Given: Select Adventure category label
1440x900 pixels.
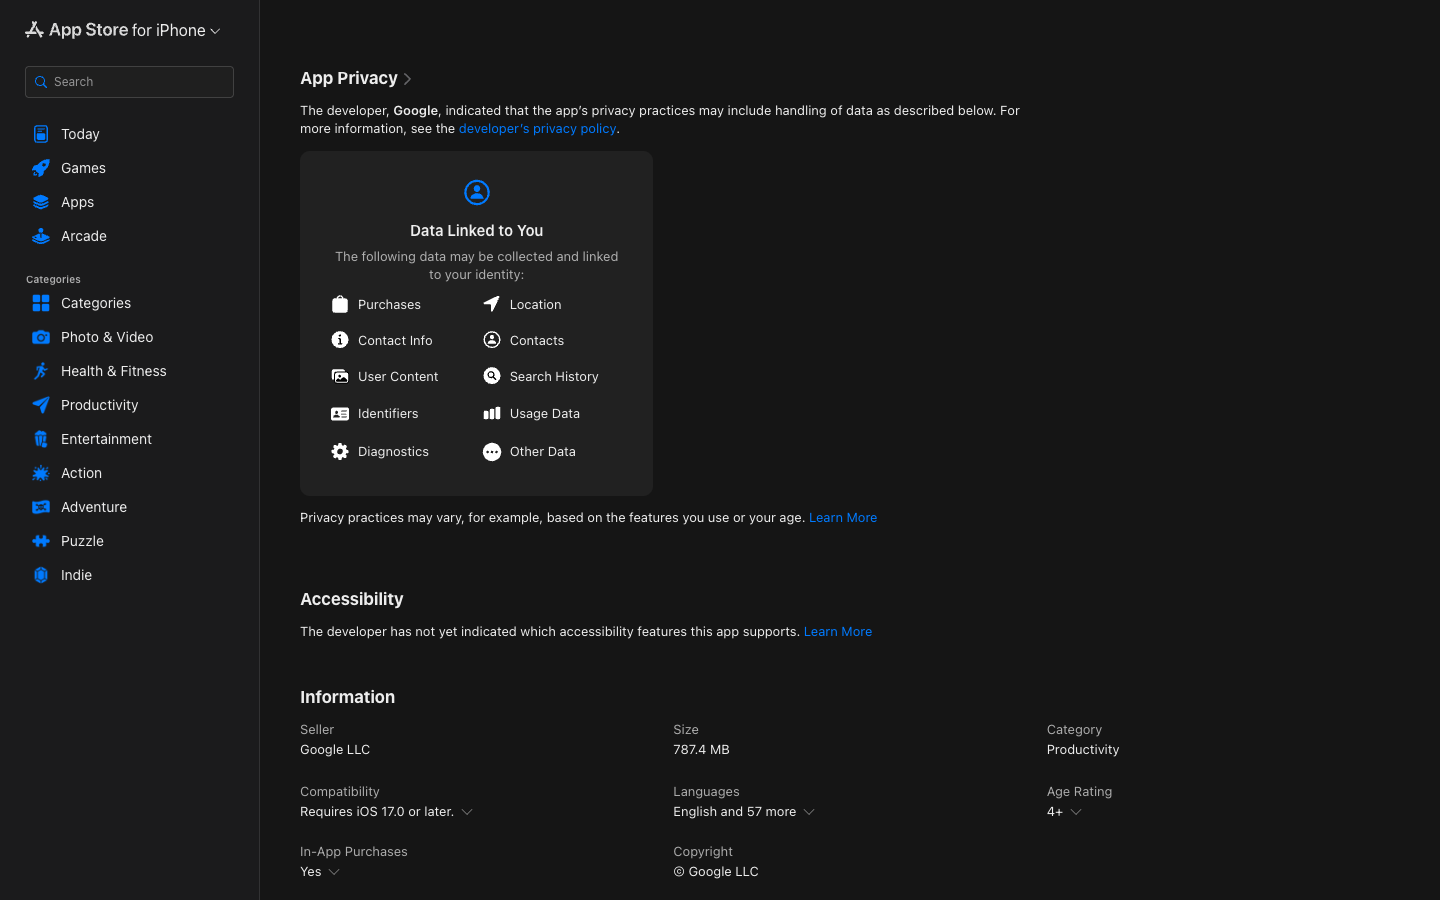Looking at the screenshot, I should pyautogui.click(x=94, y=507).
